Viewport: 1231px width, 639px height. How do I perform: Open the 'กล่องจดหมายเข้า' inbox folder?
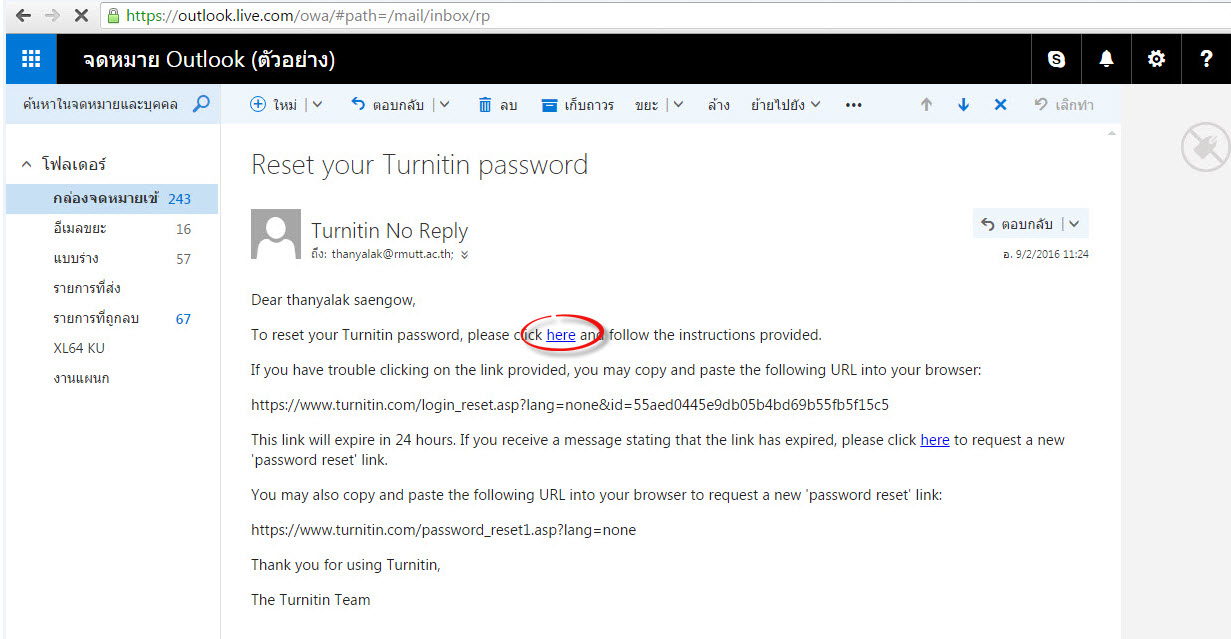coord(112,198)
